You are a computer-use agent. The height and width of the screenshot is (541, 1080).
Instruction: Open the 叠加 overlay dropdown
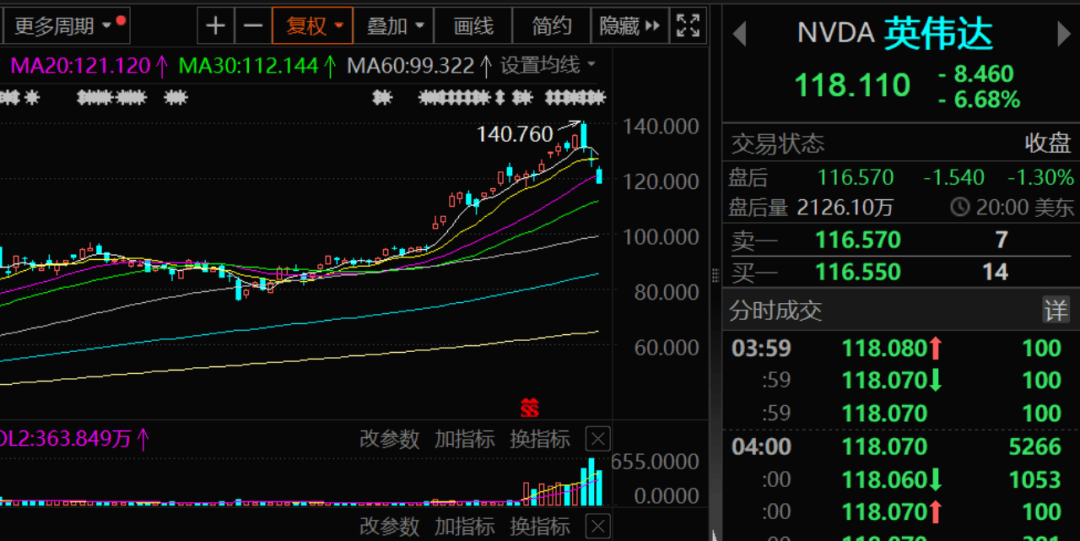[395, 26]
